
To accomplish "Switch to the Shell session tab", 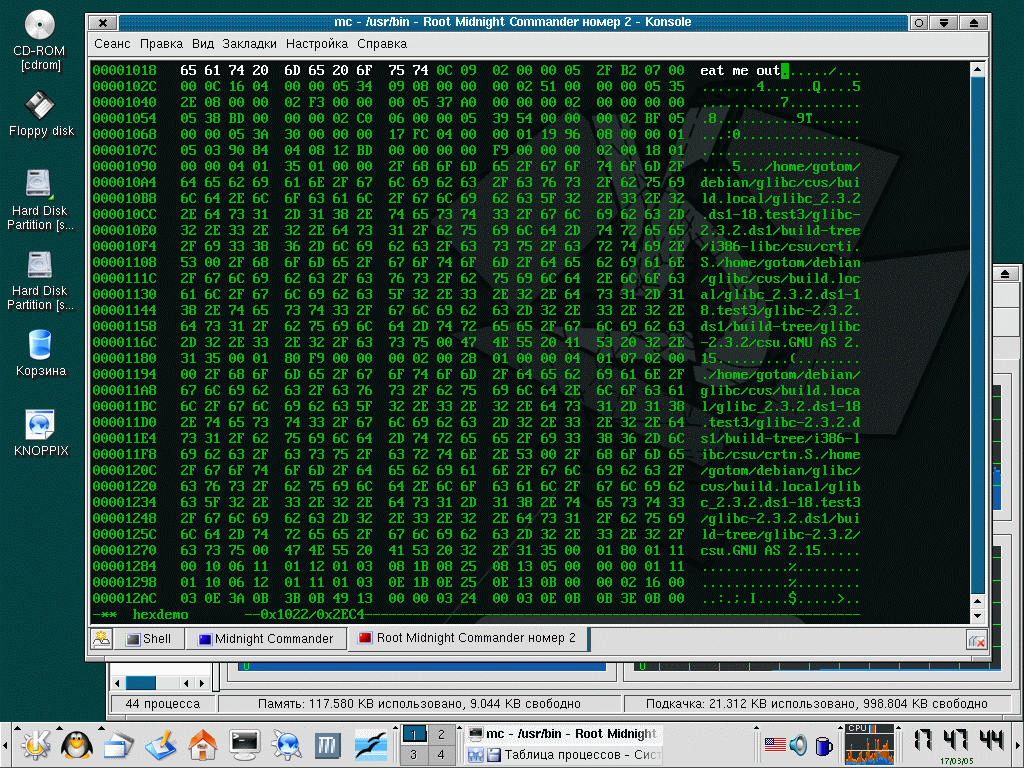I will (149, 639).
